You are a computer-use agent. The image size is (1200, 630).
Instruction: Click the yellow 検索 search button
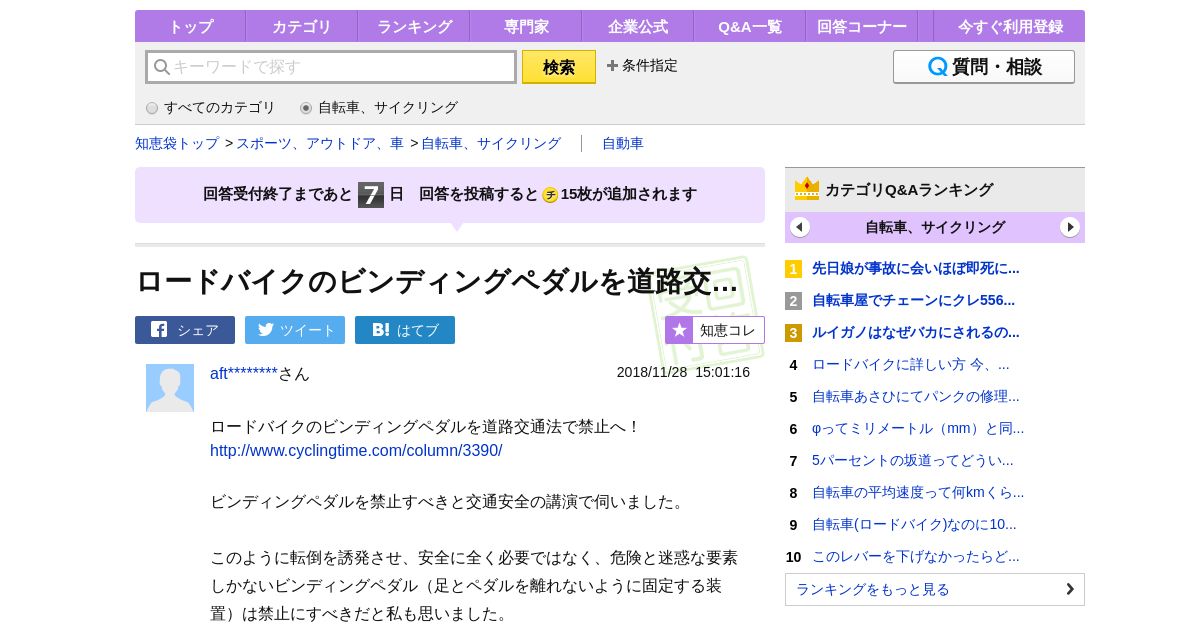(559, 67)
